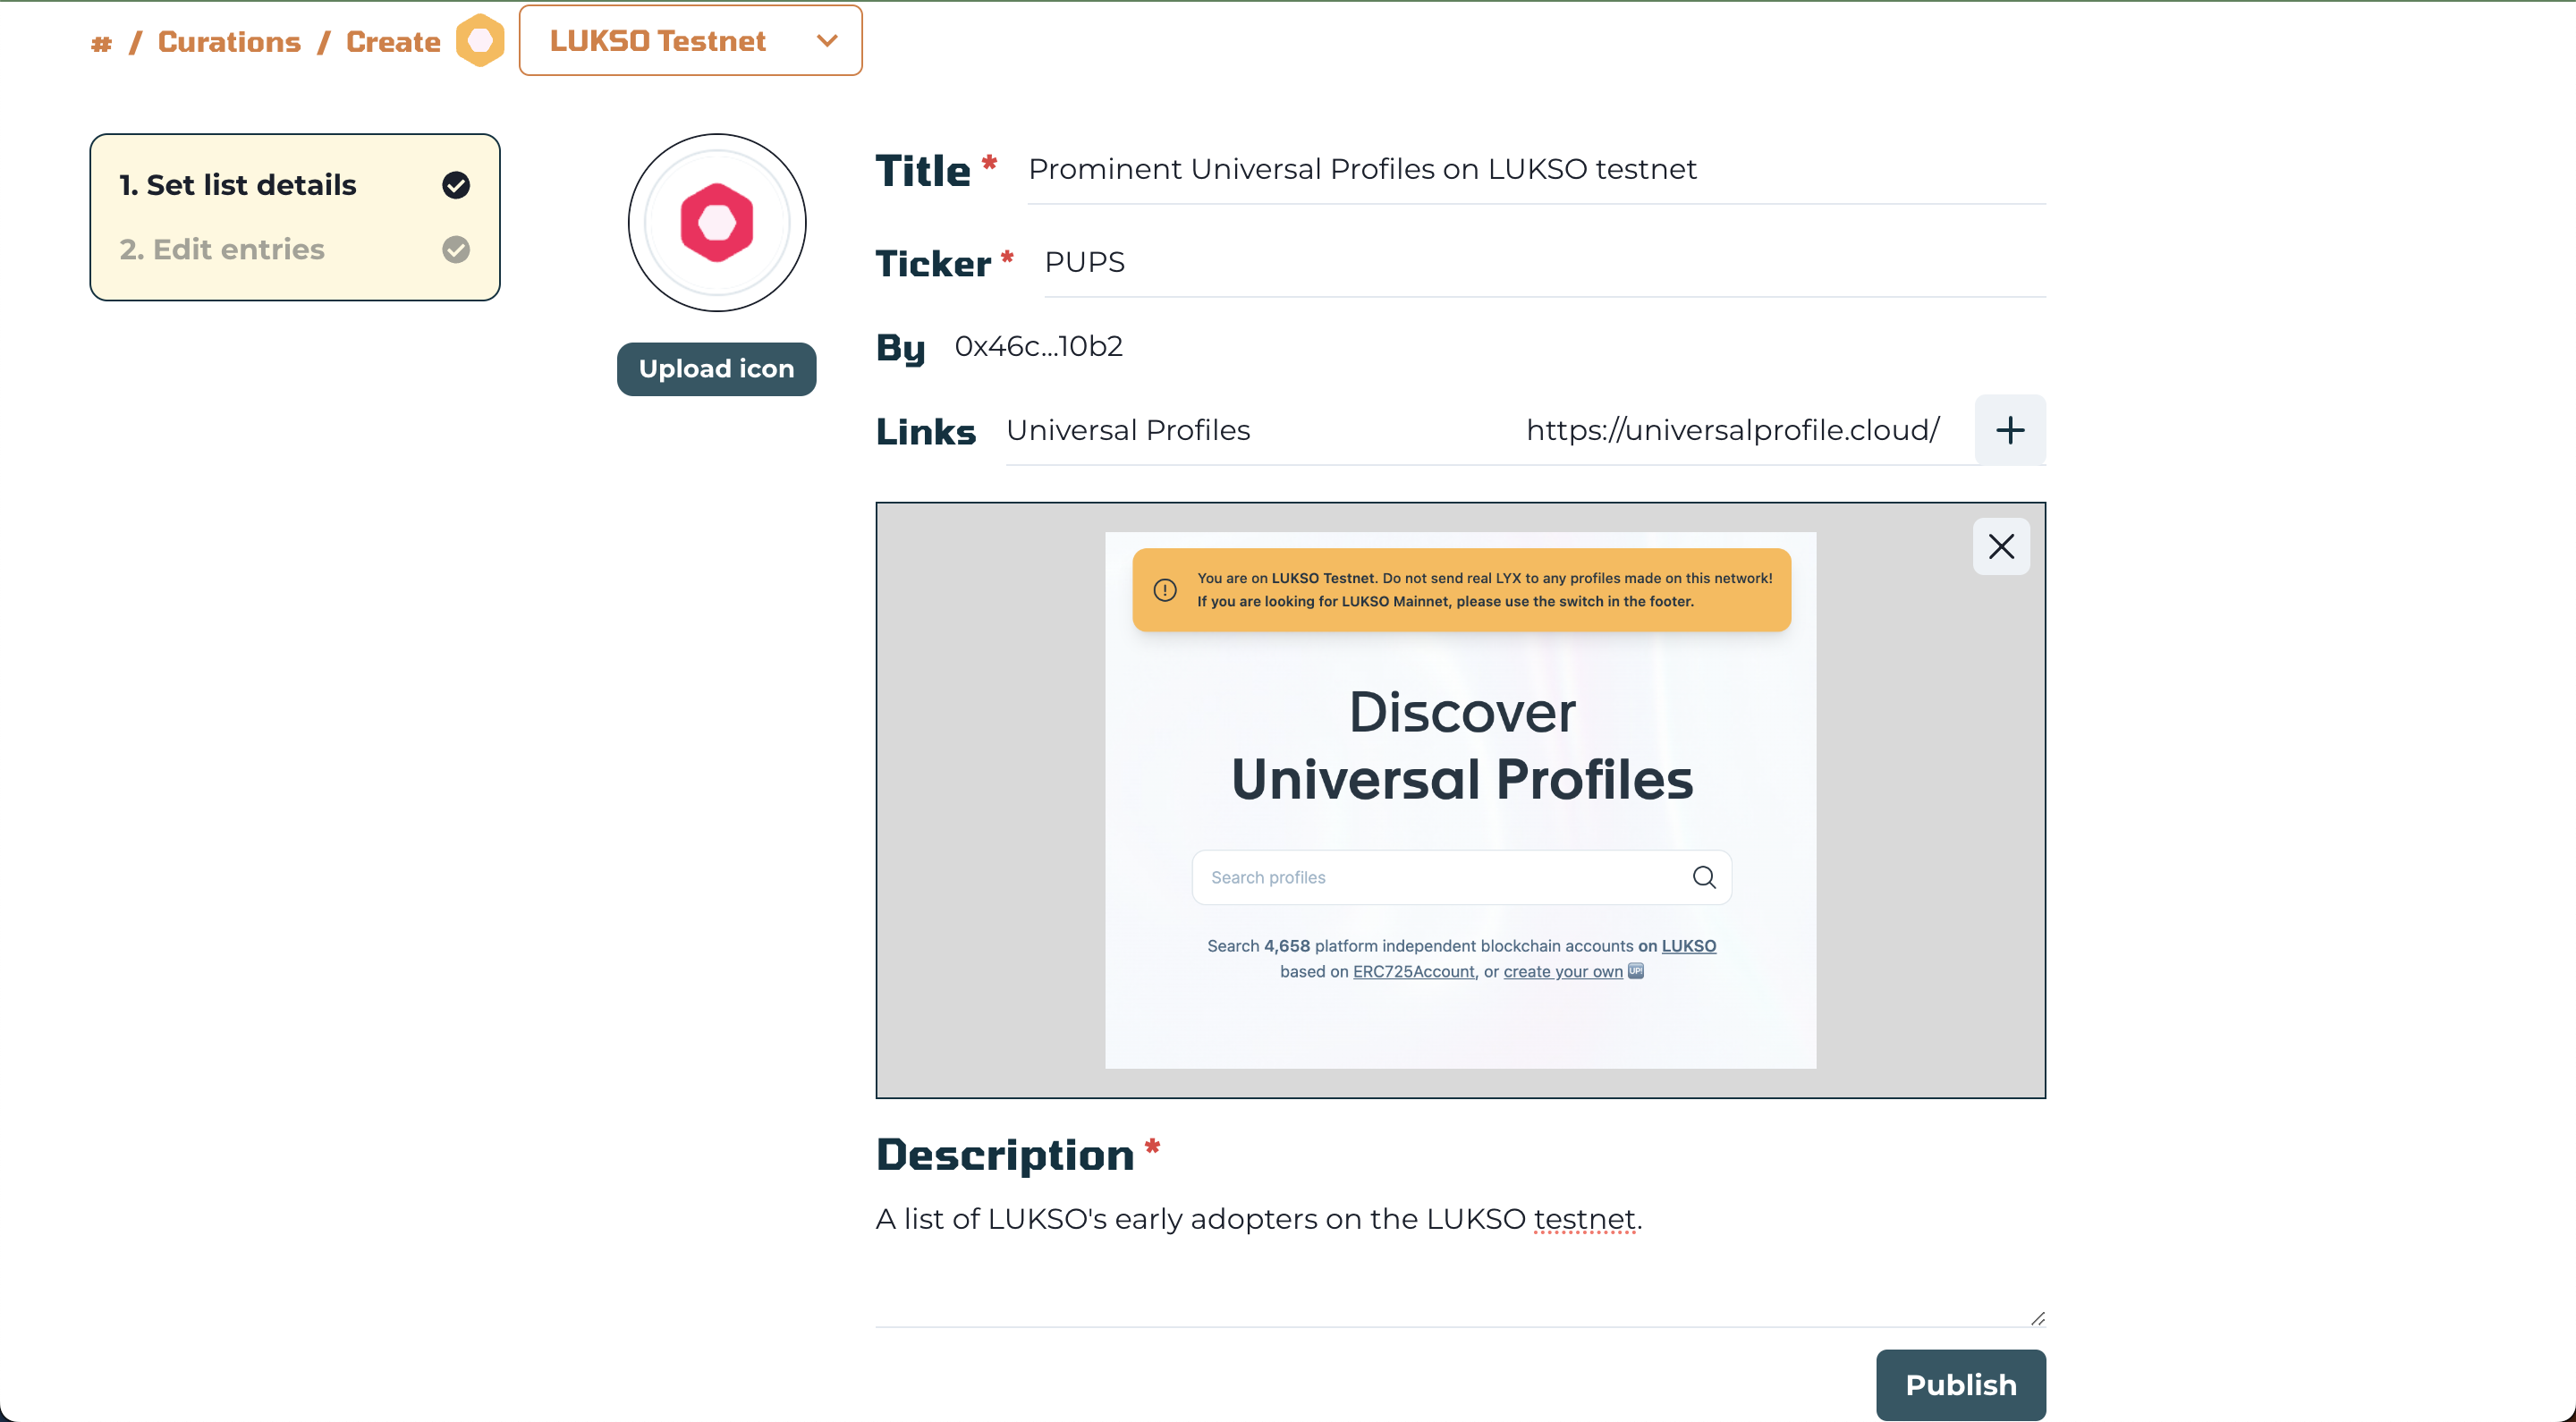
Task: Click the UP icon after create your own
Action: pyautogui.click(x=1636, y=971)
